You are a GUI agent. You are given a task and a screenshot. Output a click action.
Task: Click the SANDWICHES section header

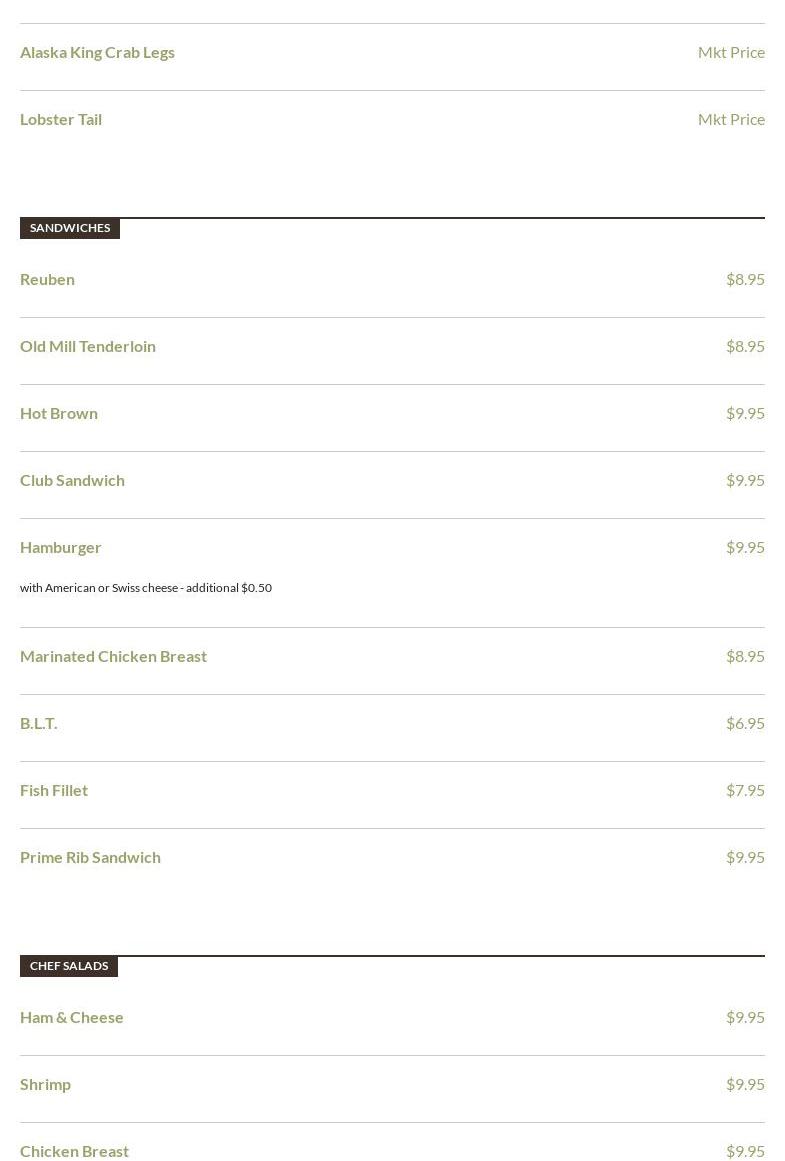point(70,228)
